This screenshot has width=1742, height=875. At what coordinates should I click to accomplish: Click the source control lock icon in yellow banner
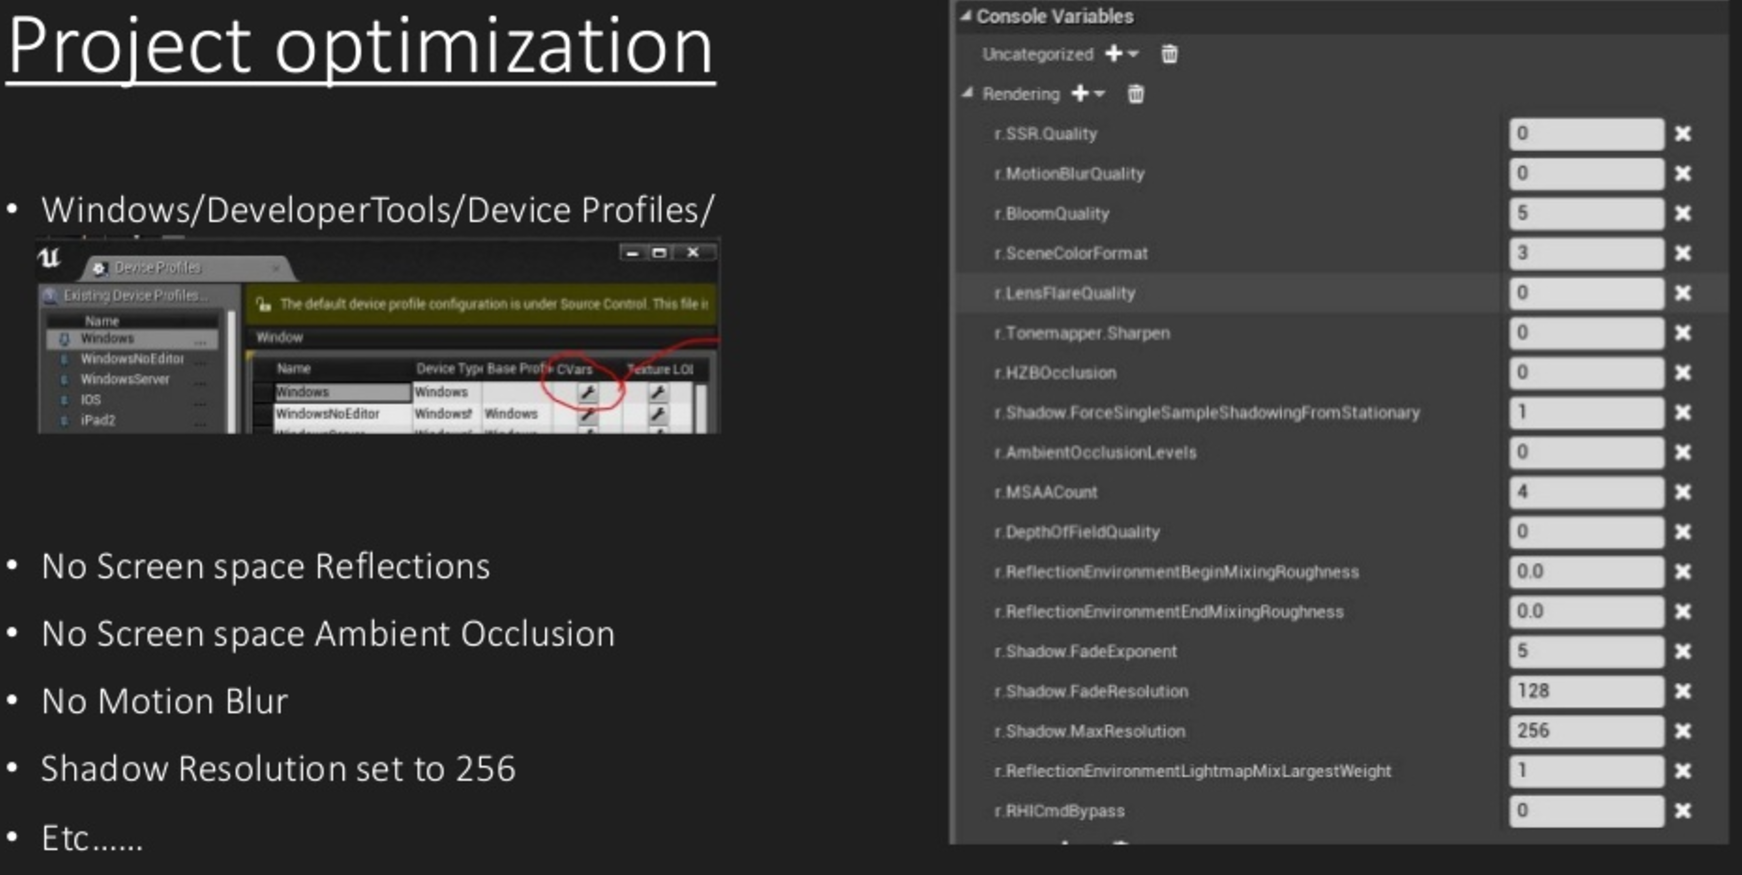[x=263, y=304]
